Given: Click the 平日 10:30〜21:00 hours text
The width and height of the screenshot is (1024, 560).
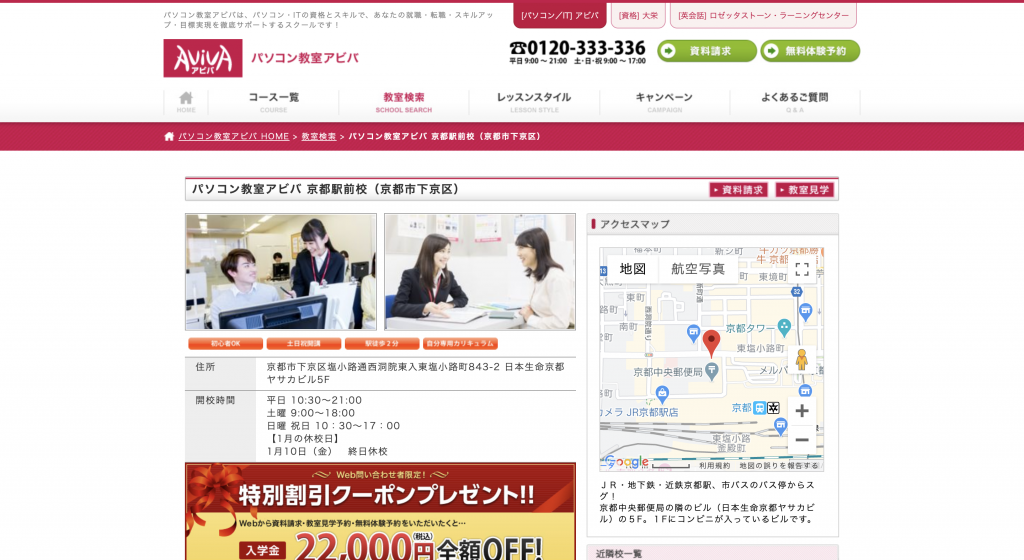Looking at the screenshot, I should coord(314,400).
